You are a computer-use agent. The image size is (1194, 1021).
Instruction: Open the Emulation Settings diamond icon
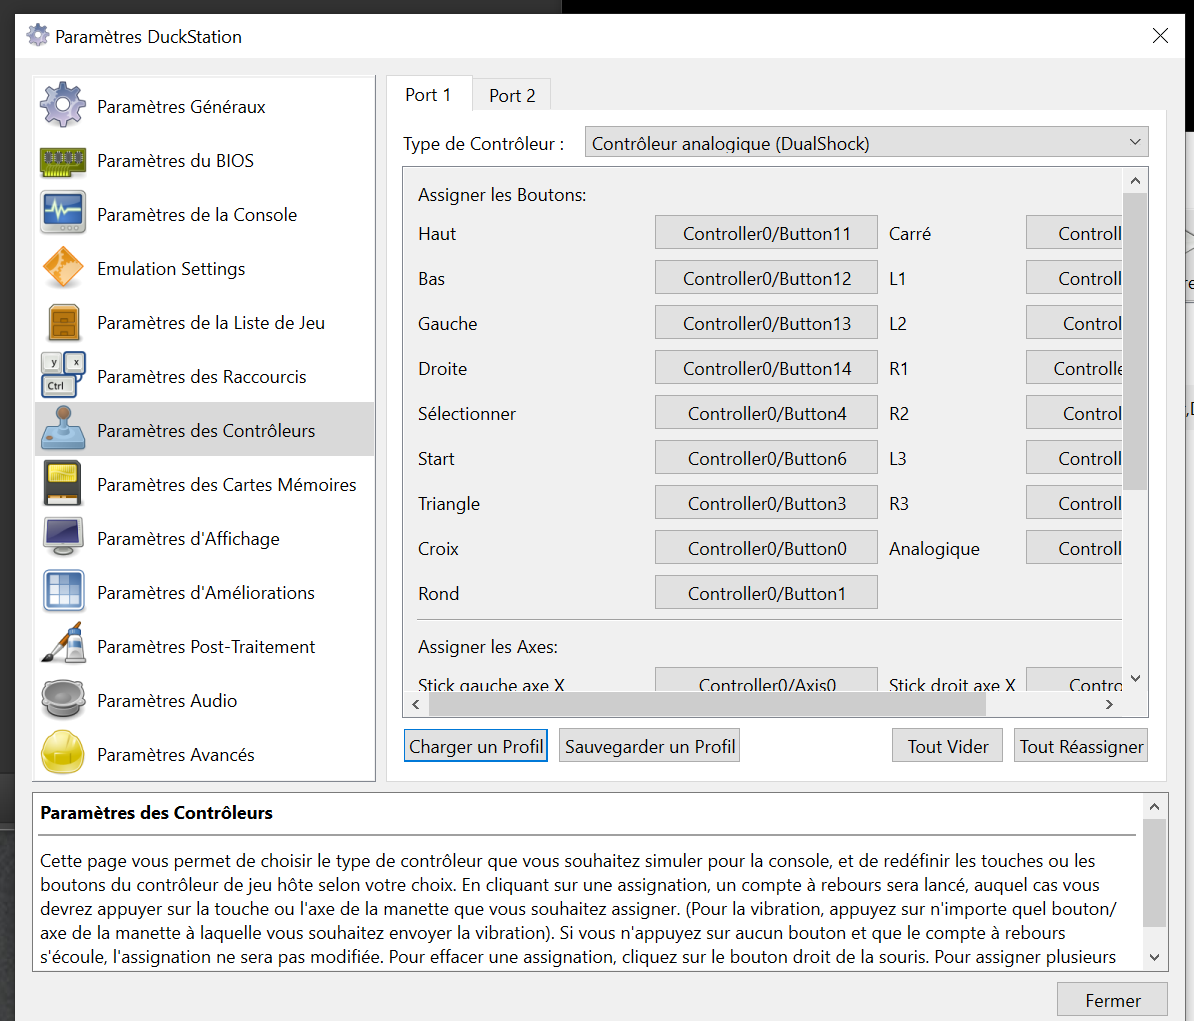[x=63, y=268]
